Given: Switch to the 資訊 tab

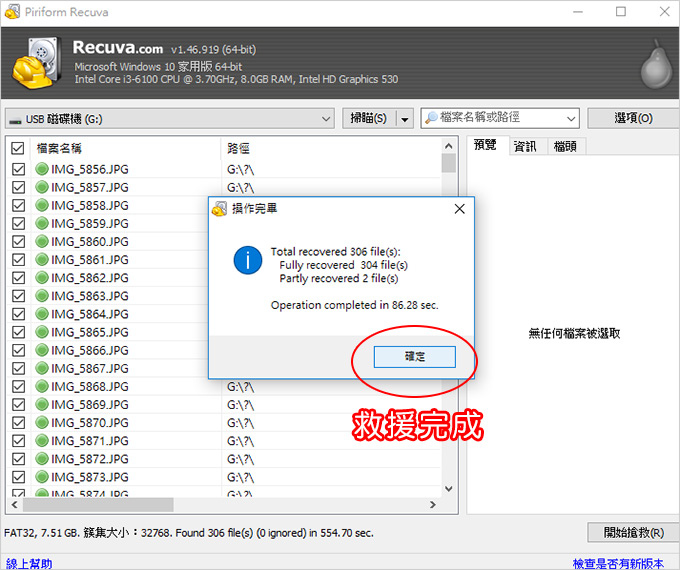Looking at the screenshot, I should 525,147.
